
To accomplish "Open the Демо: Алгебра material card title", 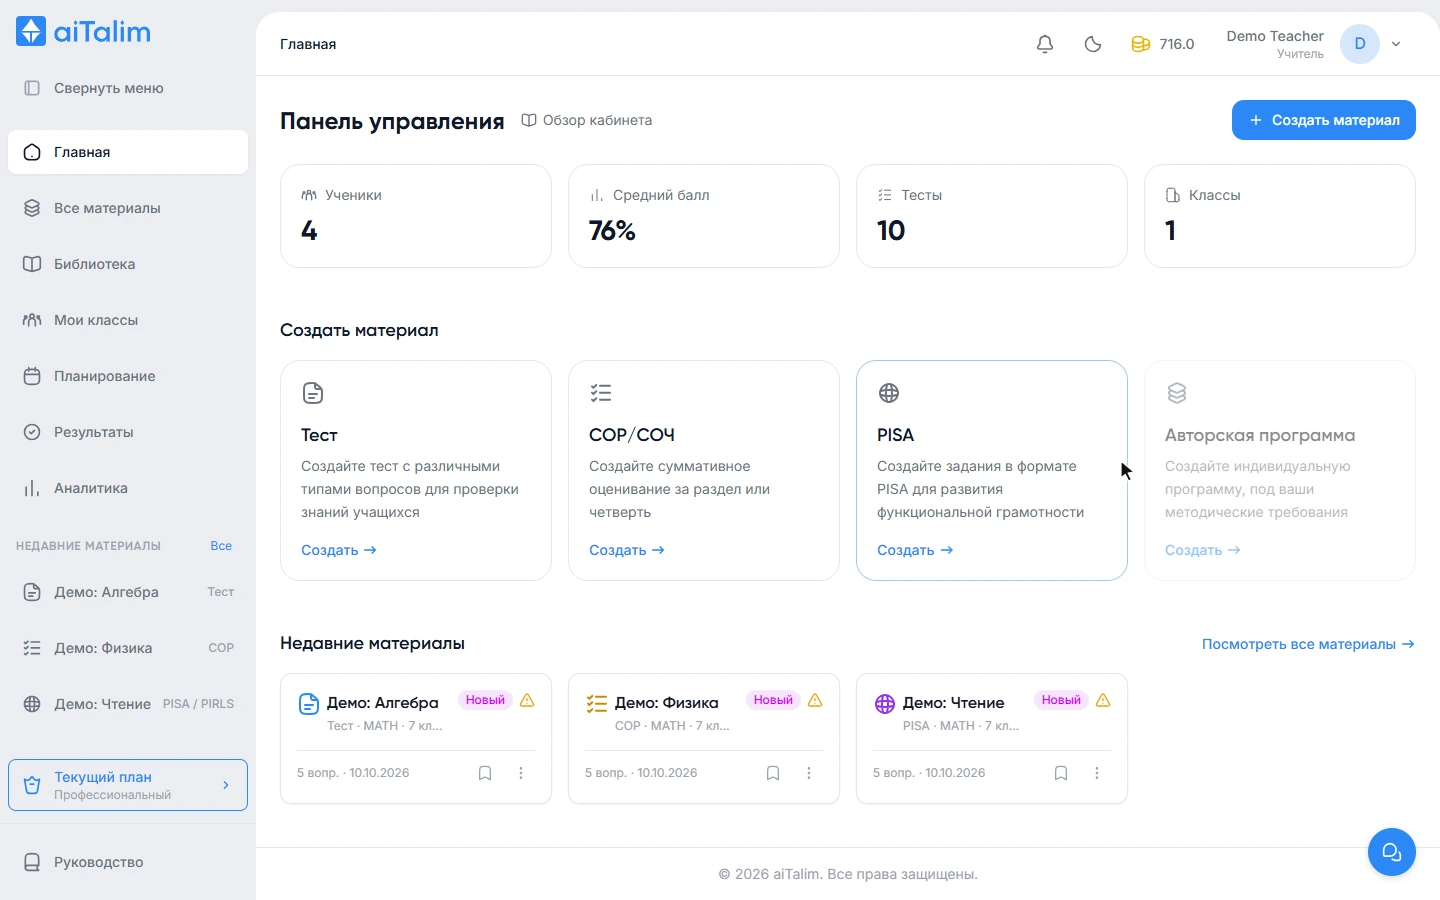I will [383, 703].
